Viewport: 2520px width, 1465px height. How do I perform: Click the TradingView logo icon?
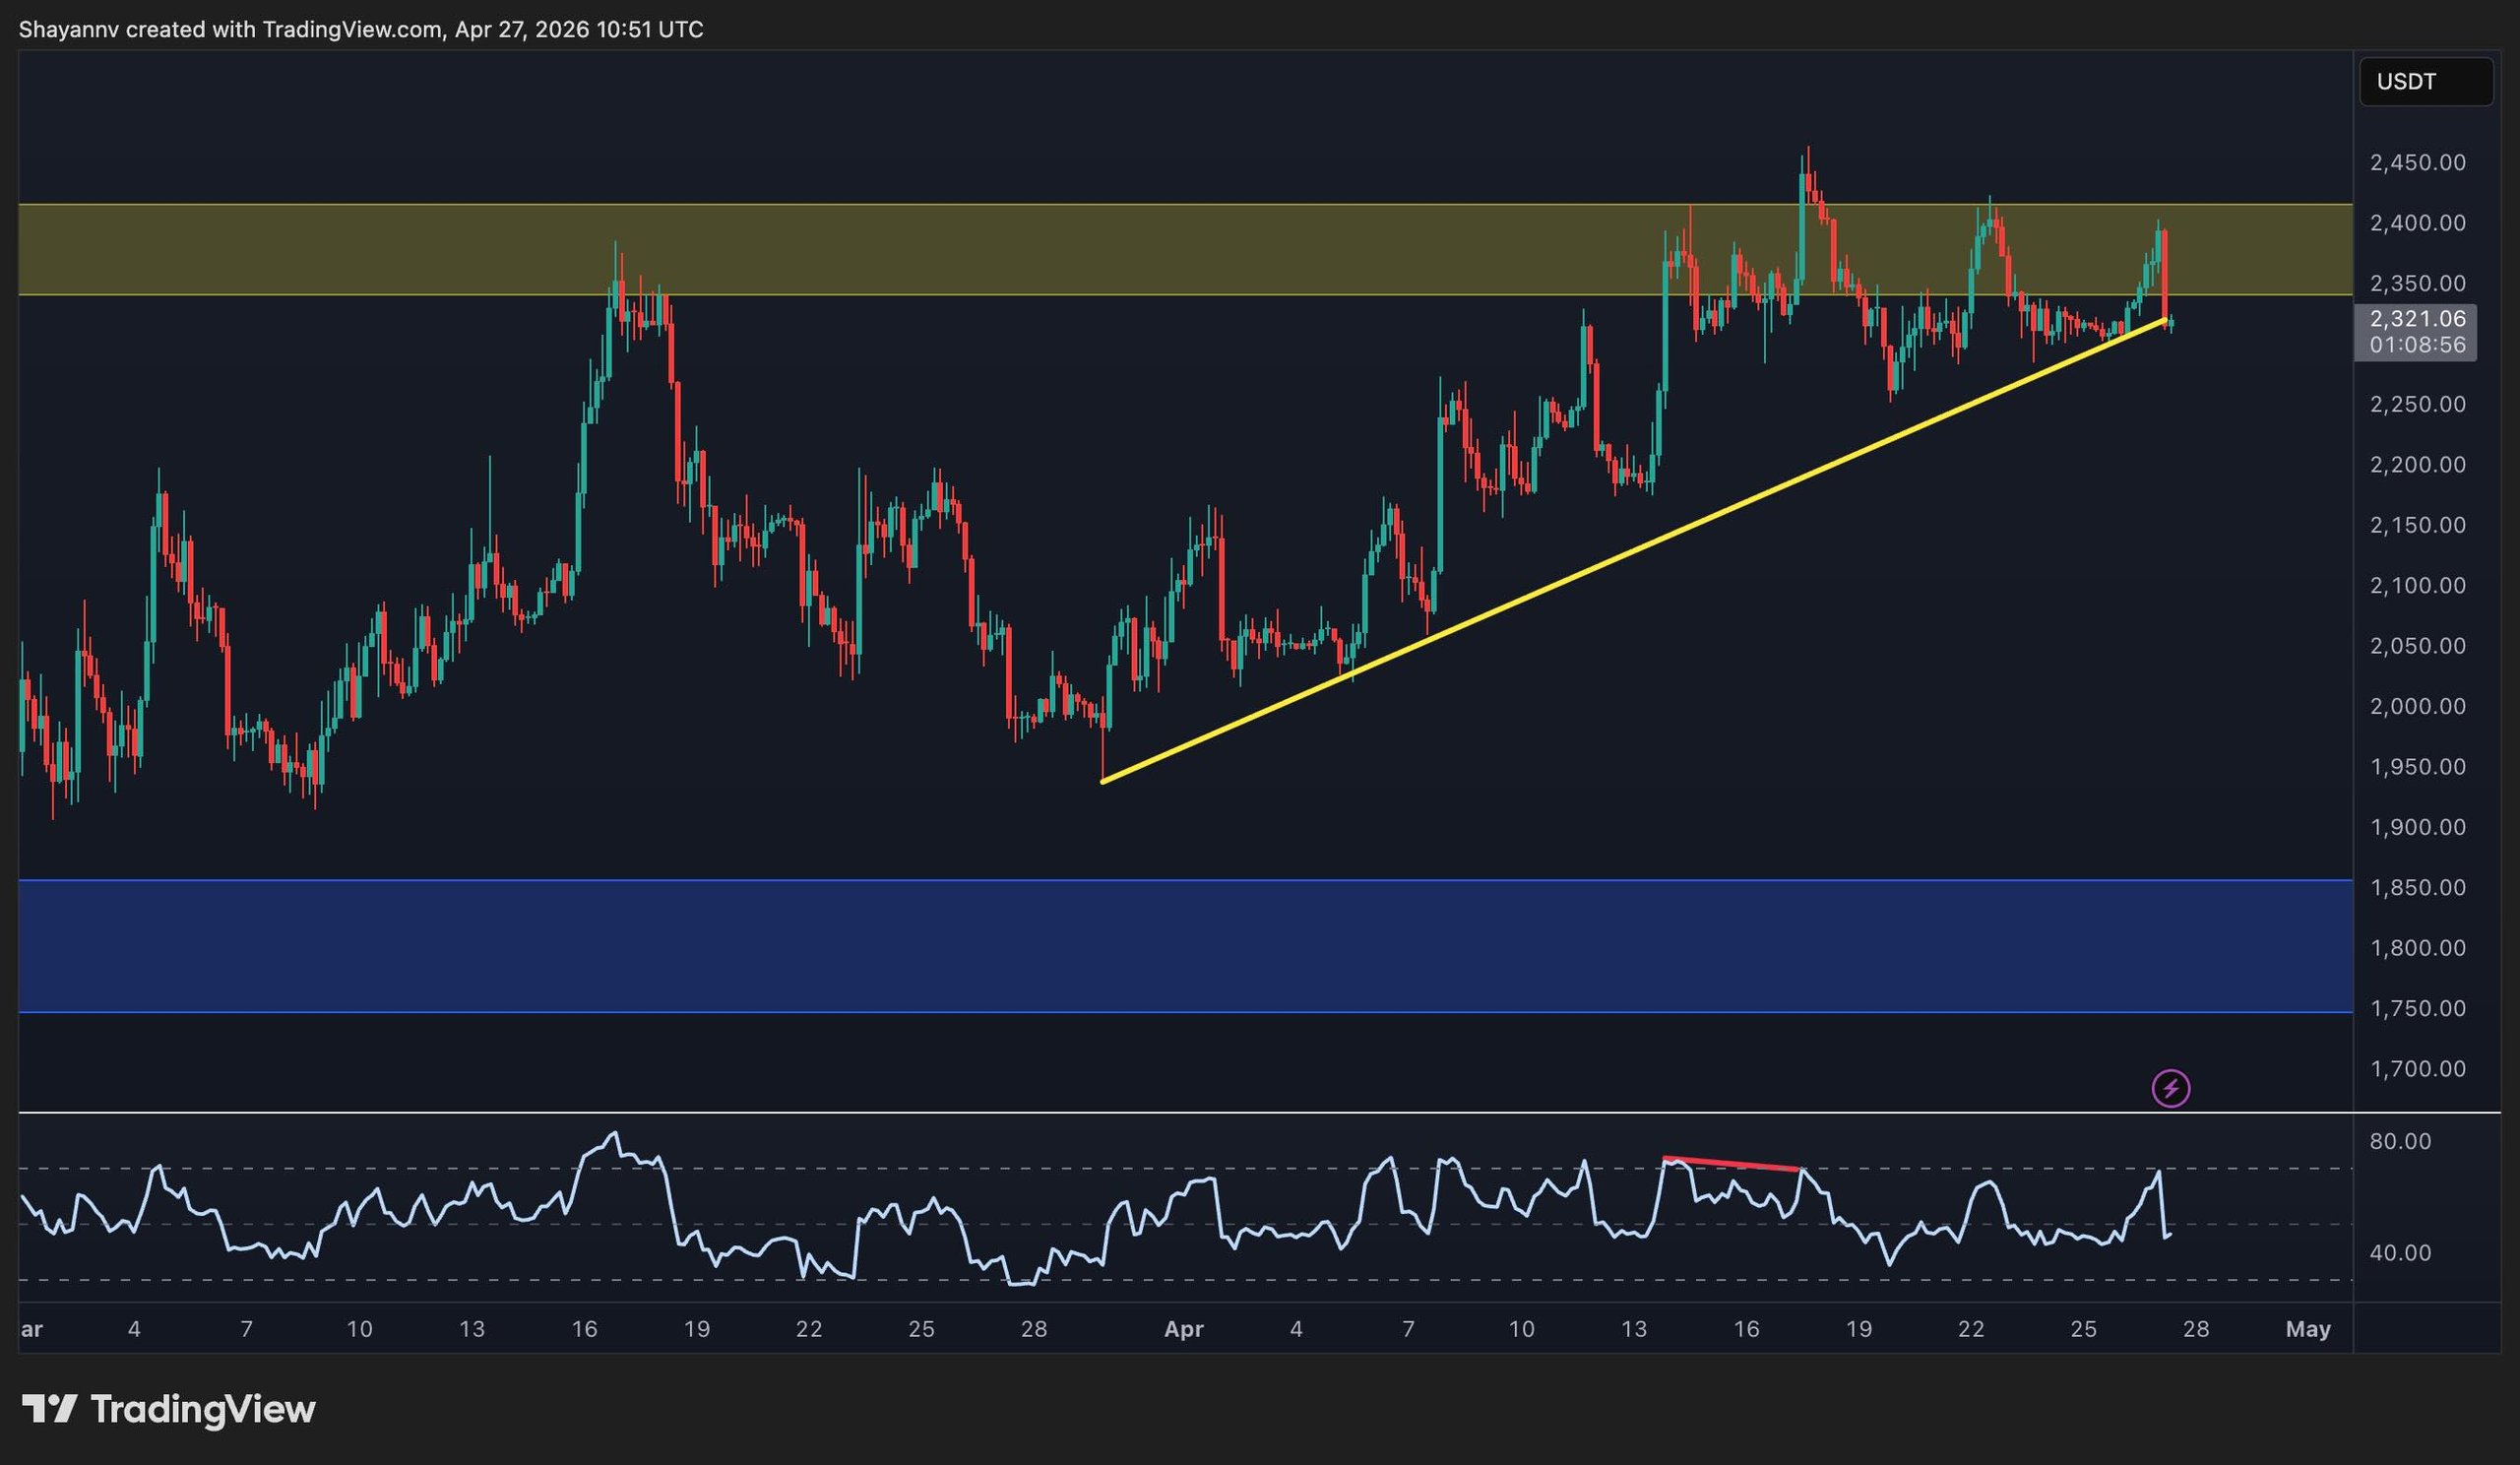point(49,1409)
